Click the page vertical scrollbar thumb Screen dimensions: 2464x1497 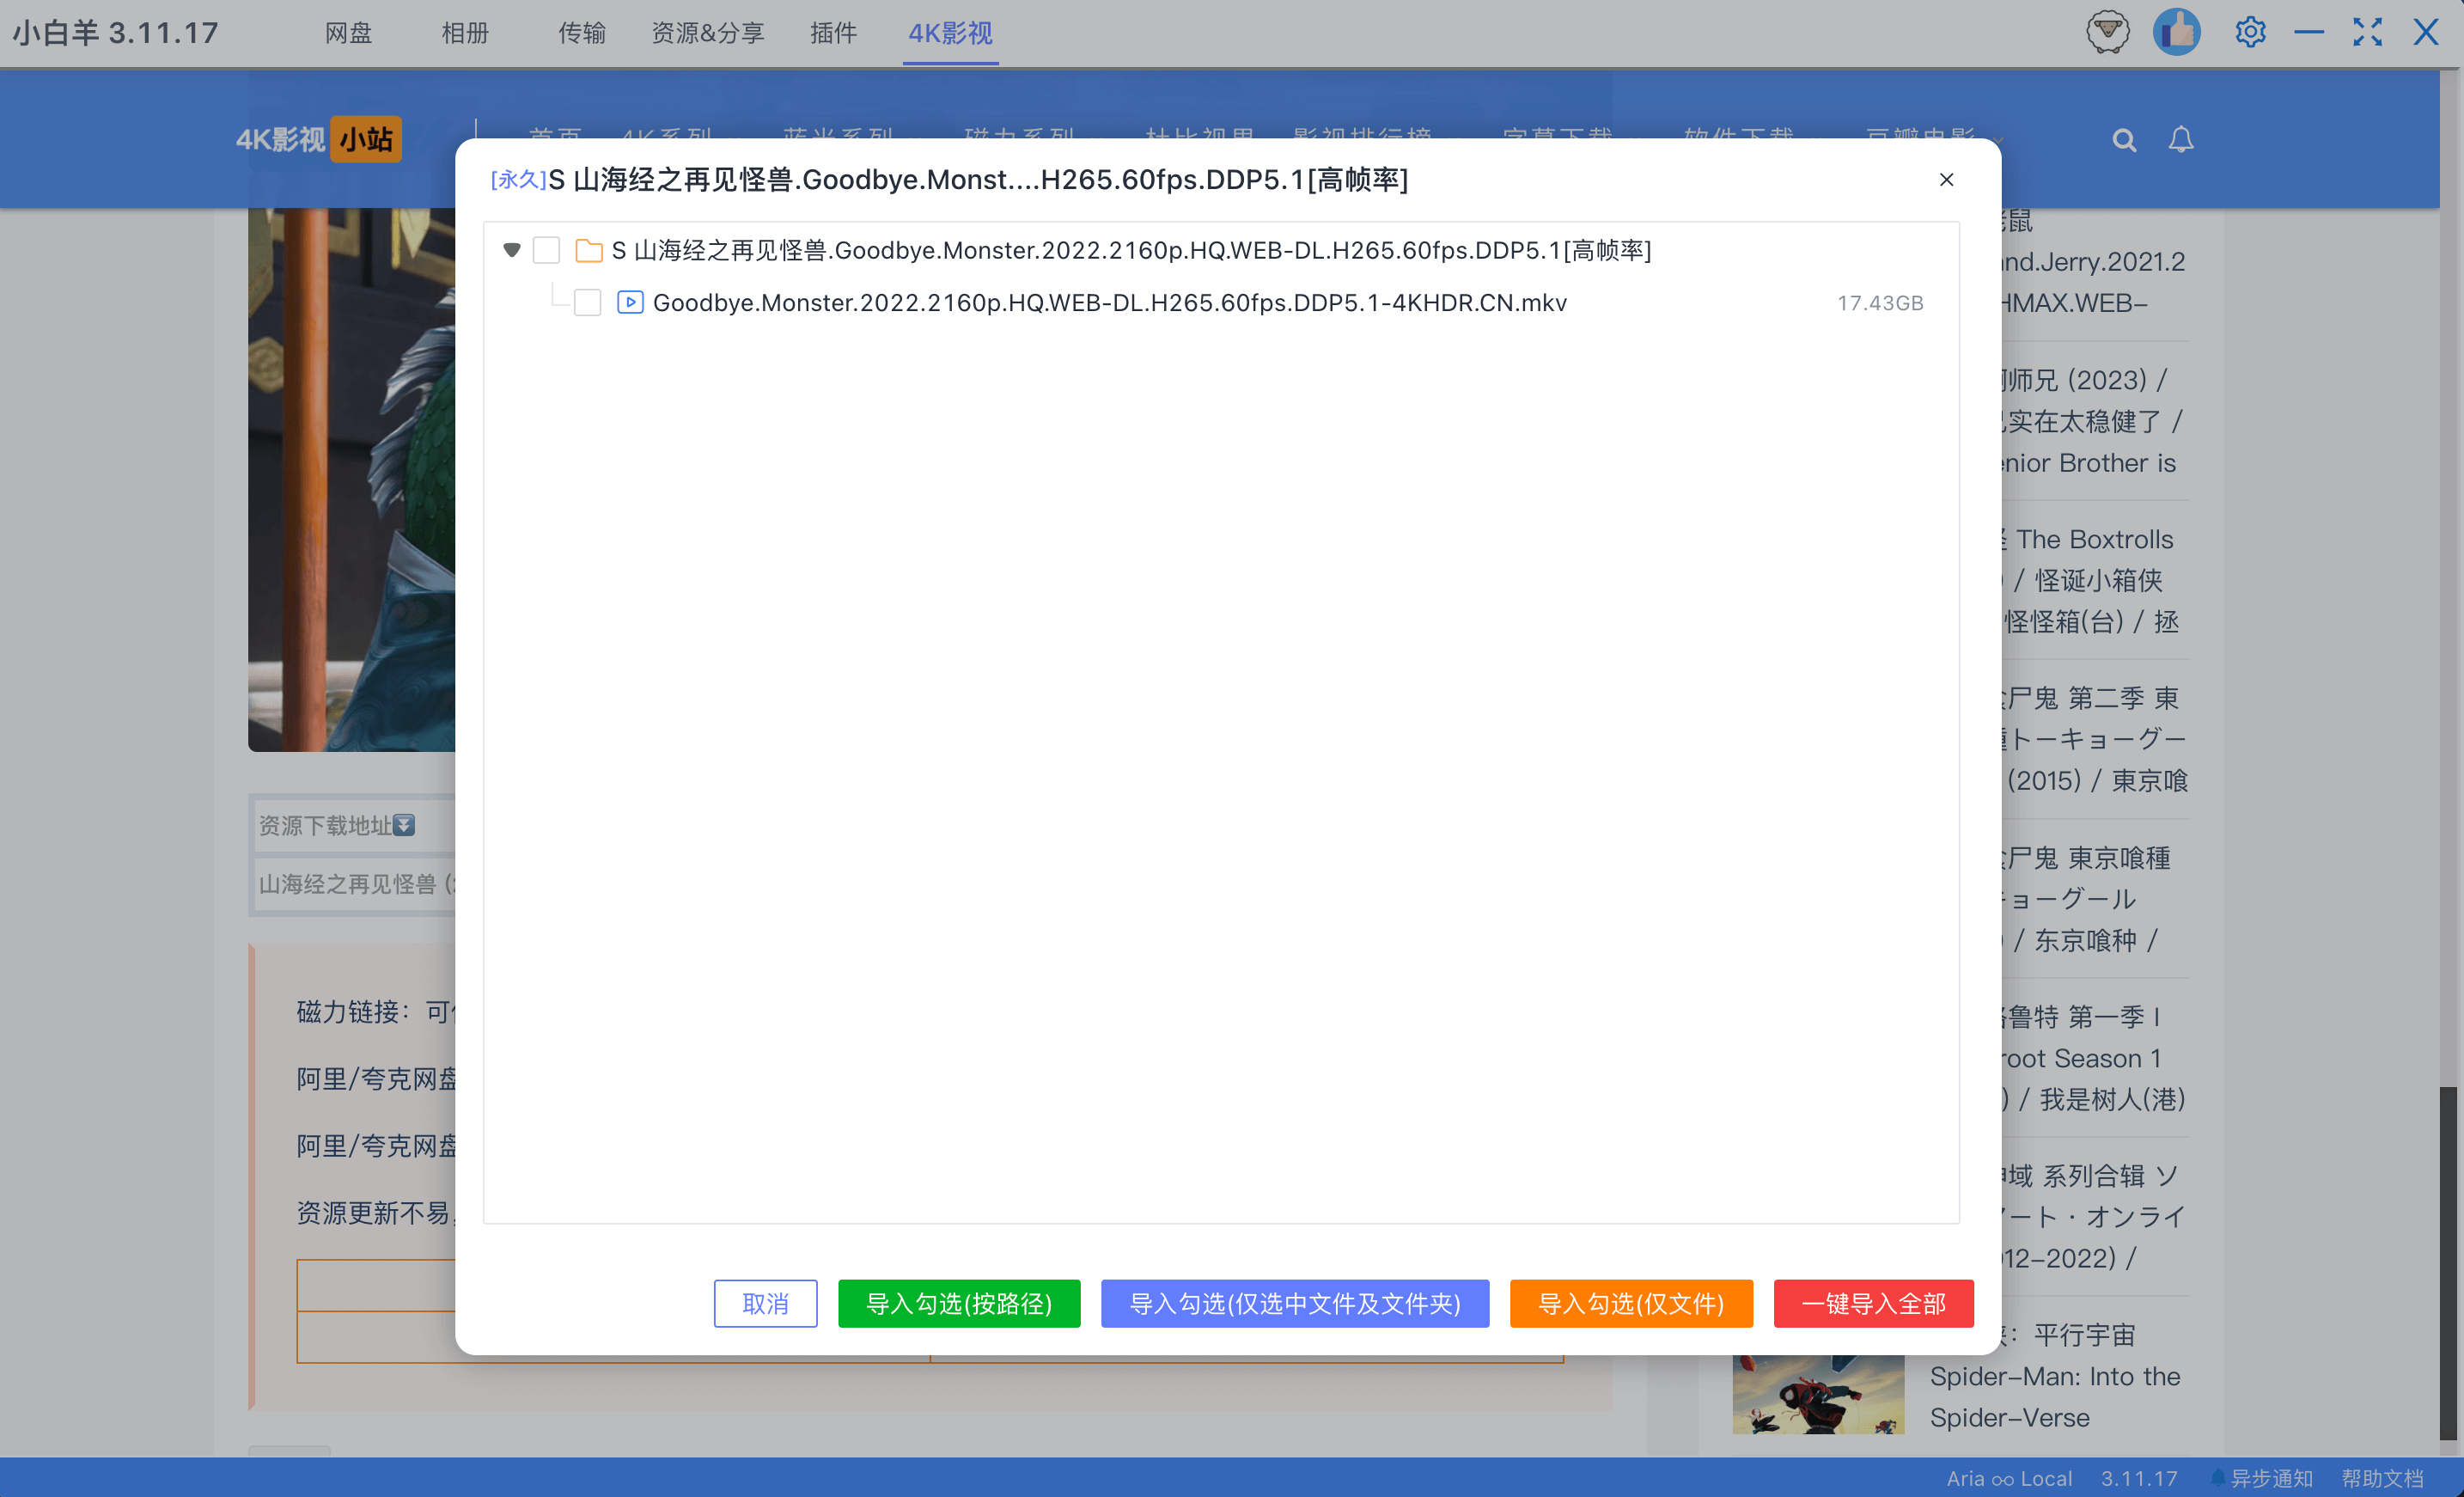point(2448,1264)
